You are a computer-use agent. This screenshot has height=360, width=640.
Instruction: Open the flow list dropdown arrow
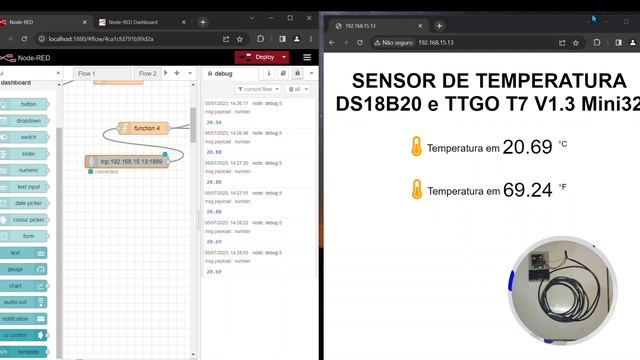pyautogui.click(x=190, y=73)
